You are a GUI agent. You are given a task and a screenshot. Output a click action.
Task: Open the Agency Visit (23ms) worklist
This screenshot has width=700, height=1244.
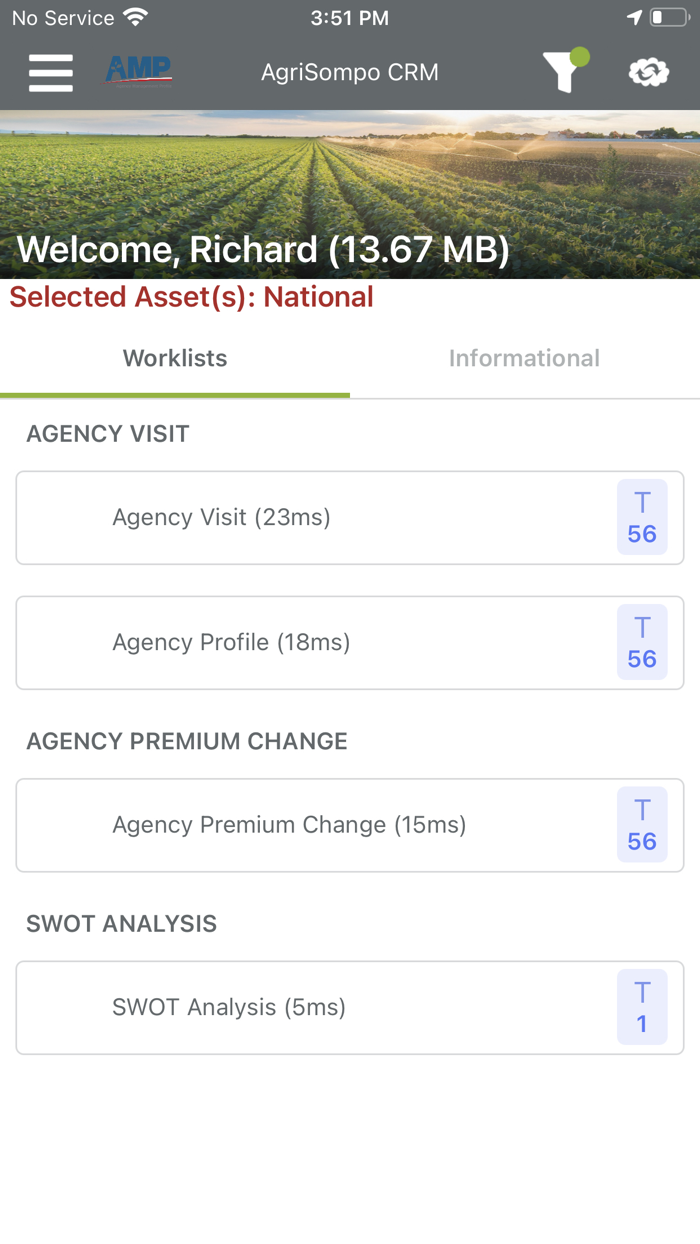pyautogui.click(x=300, y=517)
